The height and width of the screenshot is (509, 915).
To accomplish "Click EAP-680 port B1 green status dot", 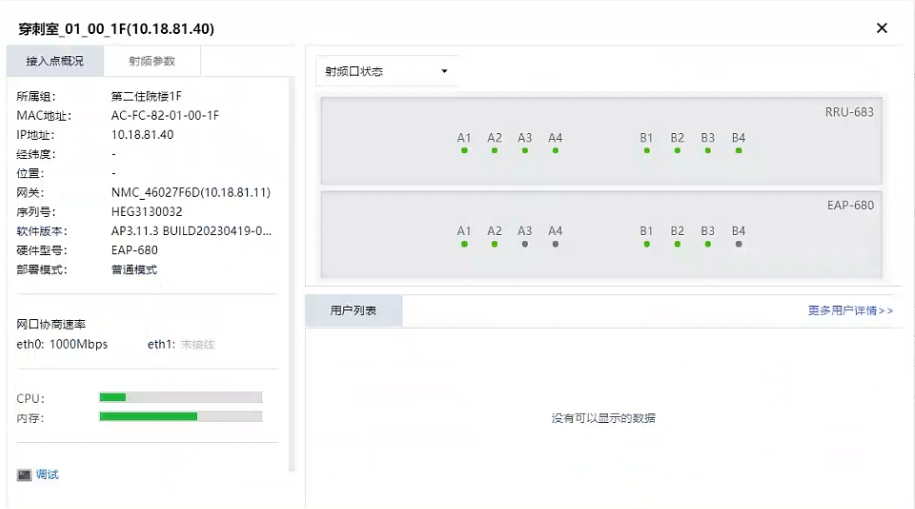I will coord(647,244).
